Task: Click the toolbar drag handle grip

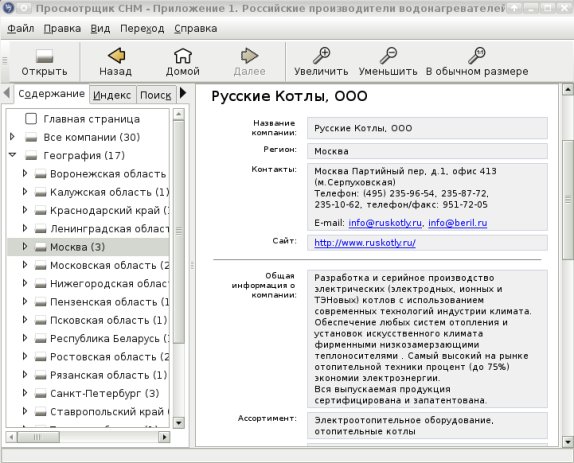Action: pyautogui.click(x=5, y=60)
